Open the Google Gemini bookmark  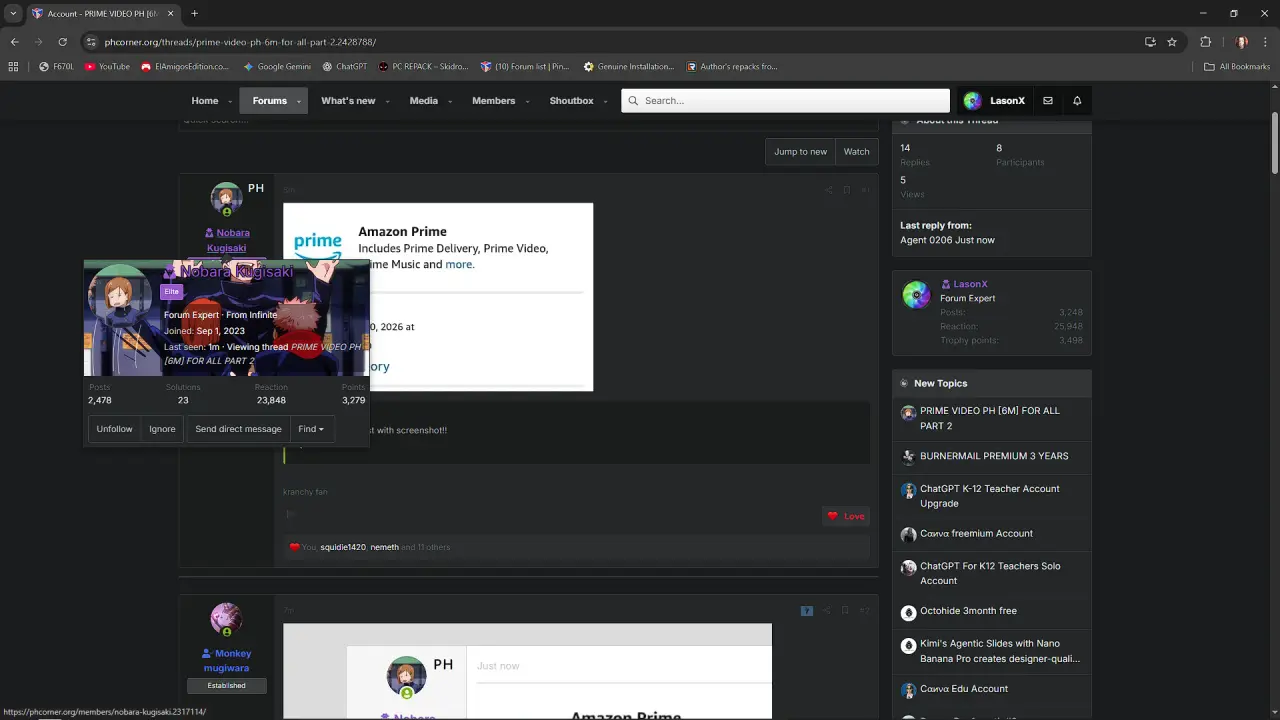[x=277, y=67]
